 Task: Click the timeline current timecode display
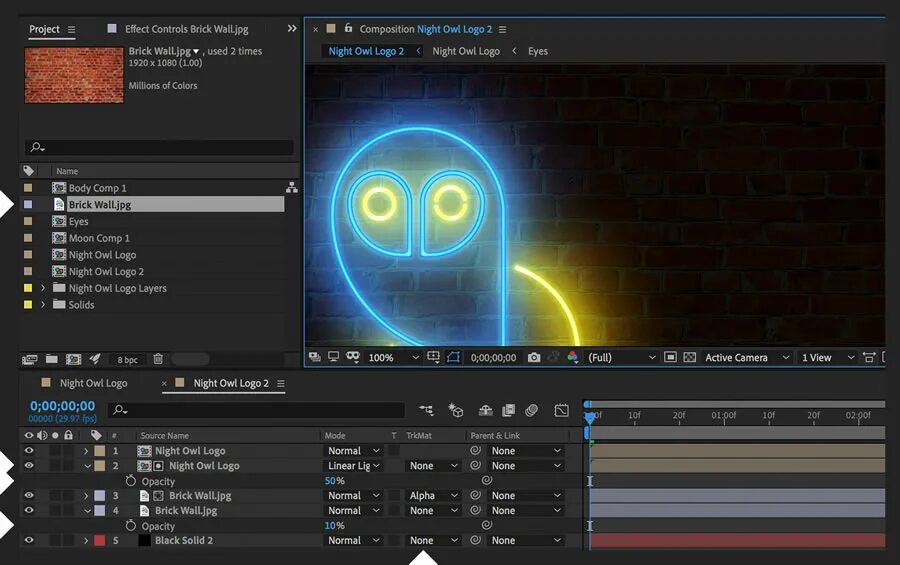(x=63, y=406)
